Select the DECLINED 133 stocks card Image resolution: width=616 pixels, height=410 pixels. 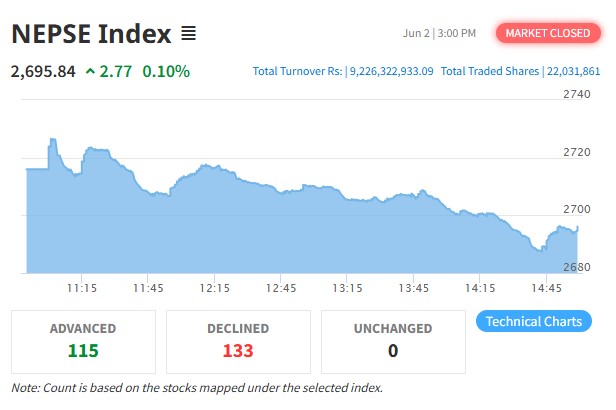(x=238, y=340)
